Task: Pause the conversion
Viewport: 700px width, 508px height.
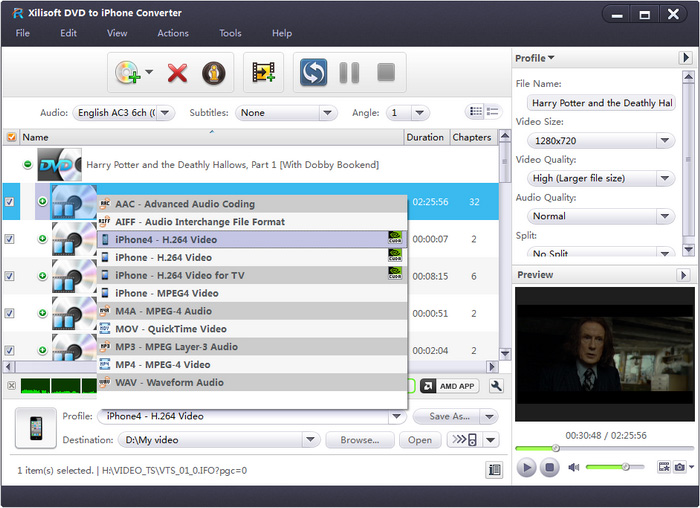Action: click(349, 72)
